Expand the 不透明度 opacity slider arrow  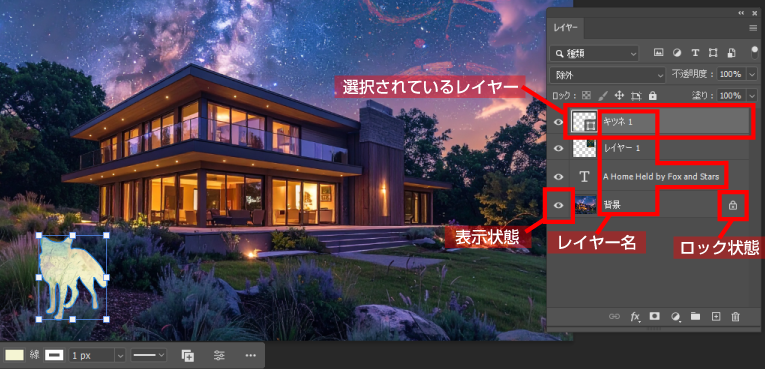tap(751, 75)
